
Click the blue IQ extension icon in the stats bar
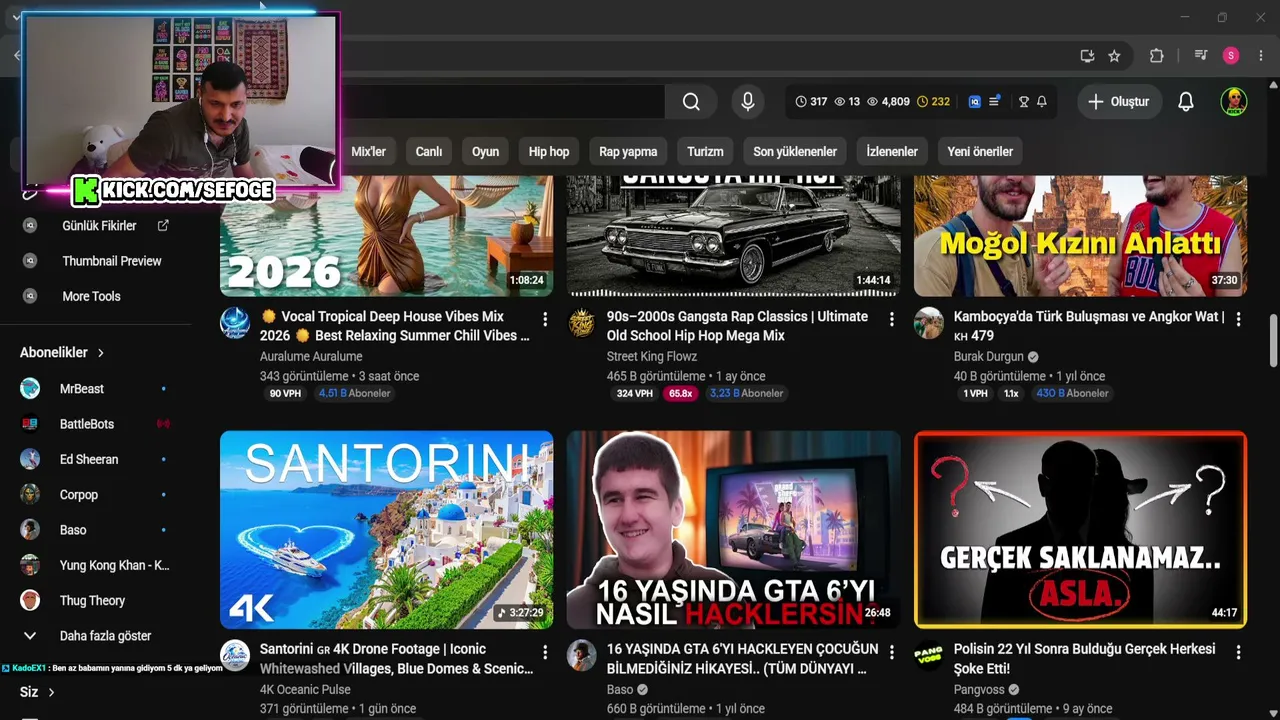pyautogui.click(x=975, y=102)
